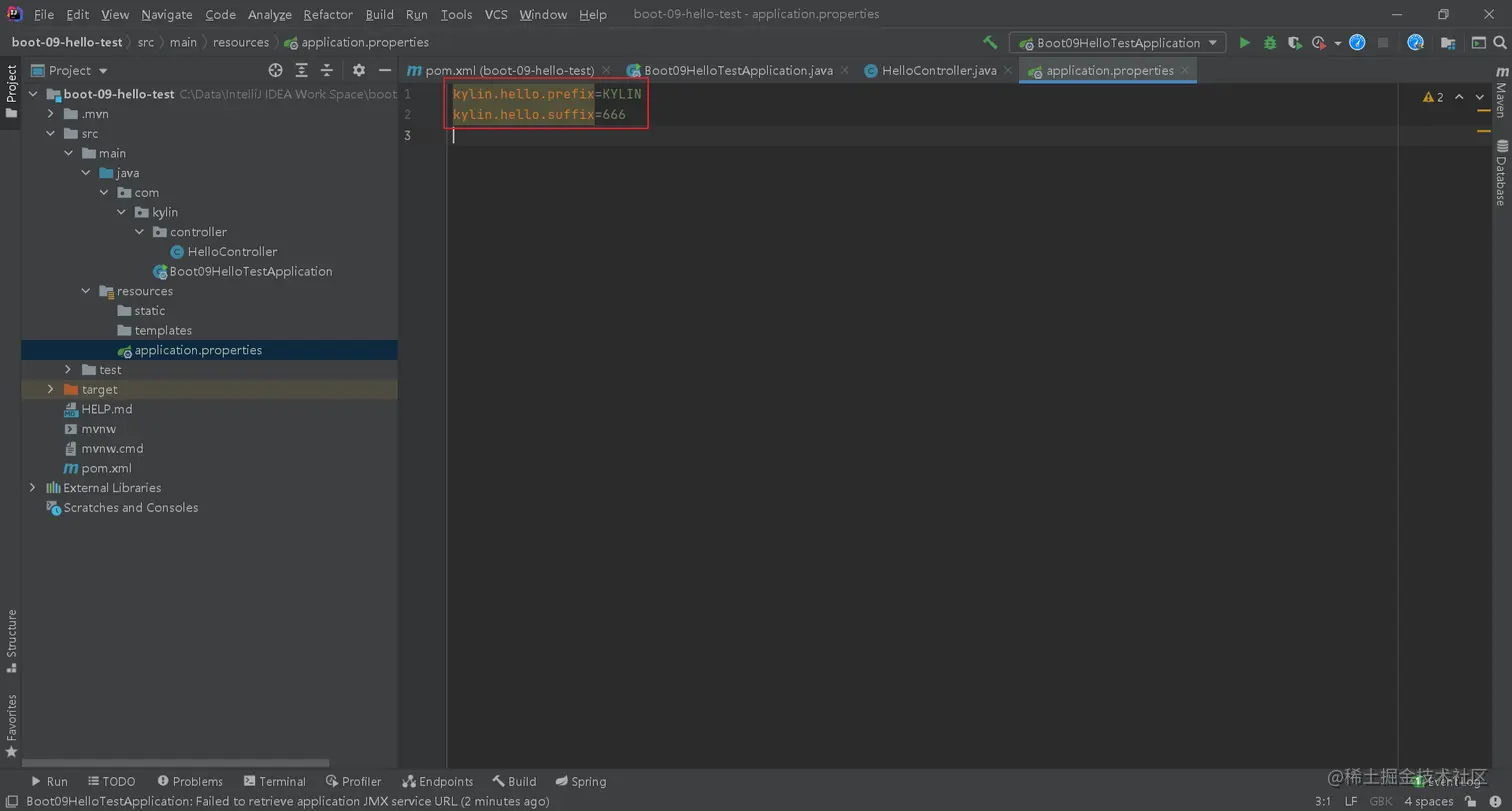
Task: Open the Spring tool window
Action: [581, 782]
